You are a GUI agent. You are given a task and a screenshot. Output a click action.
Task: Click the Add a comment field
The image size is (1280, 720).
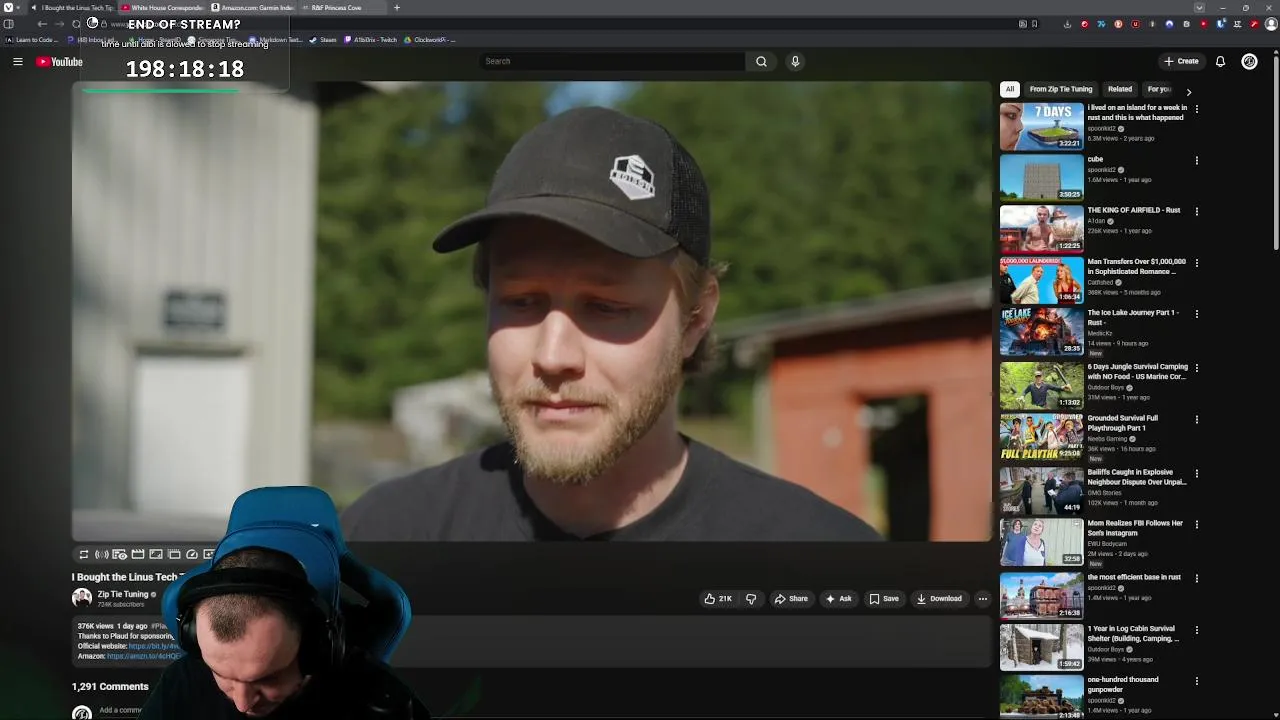click(120, 710)
